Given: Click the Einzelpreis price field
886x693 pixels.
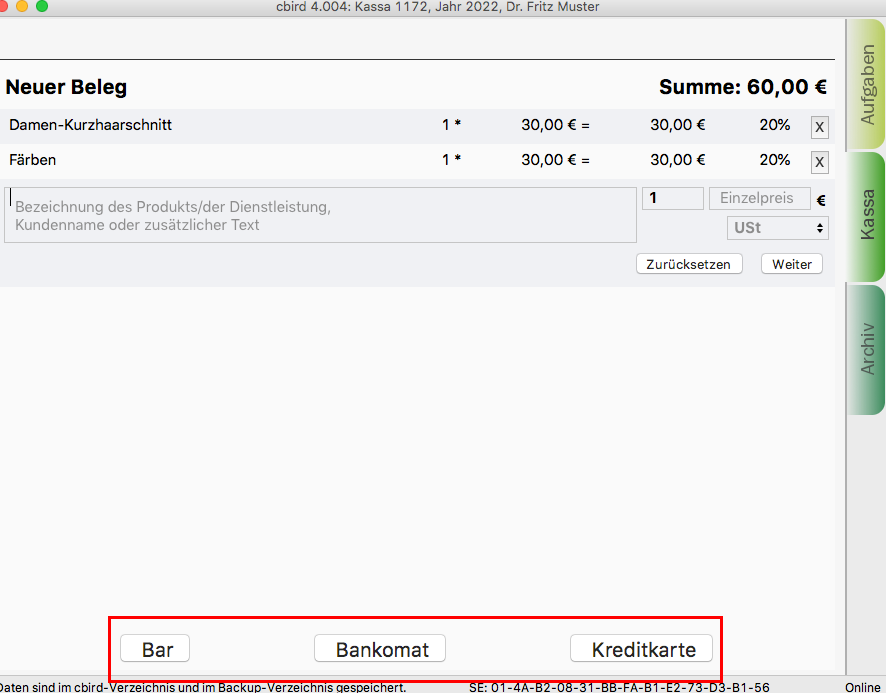Looking at the screenshot, I should (x=759, y=198).
